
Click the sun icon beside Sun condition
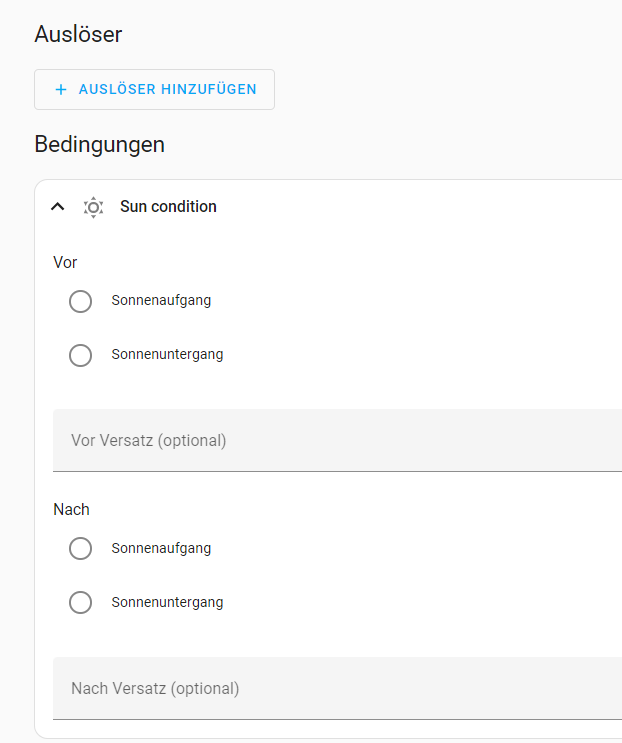pyautogui.click(x=93, y=207)
